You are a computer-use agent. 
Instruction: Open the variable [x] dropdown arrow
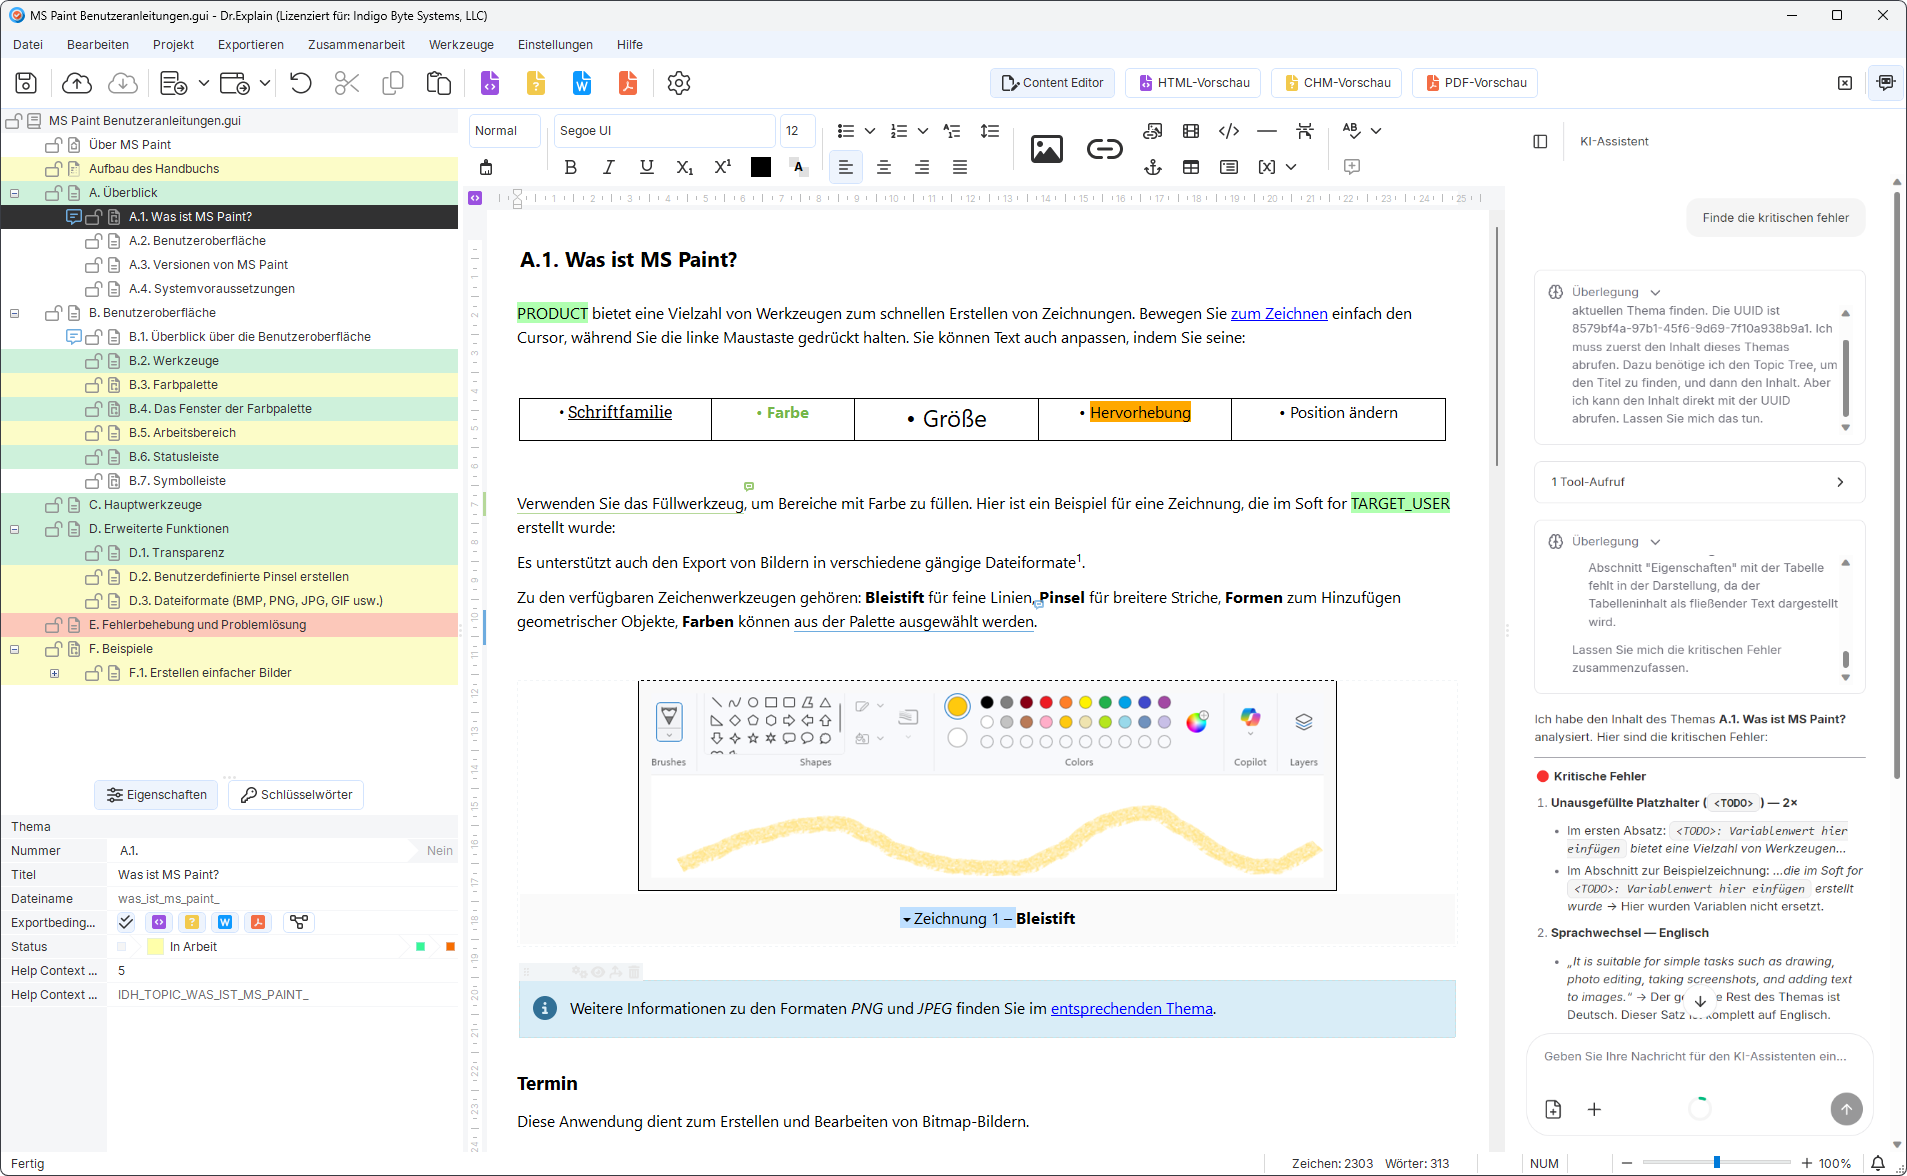pyautogui.click(x=1291, y=167)
